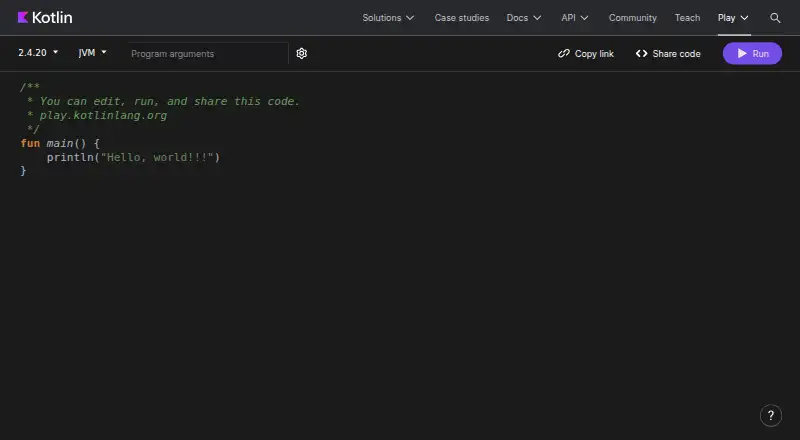Go to Case studies page
This screenshot has width=800, height=440.
point(462,18)
